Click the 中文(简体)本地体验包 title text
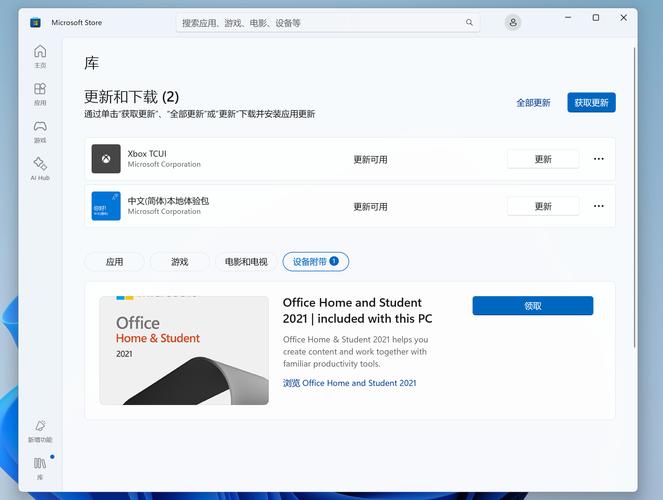Screen dimensions: 663x500 (168, 201)
